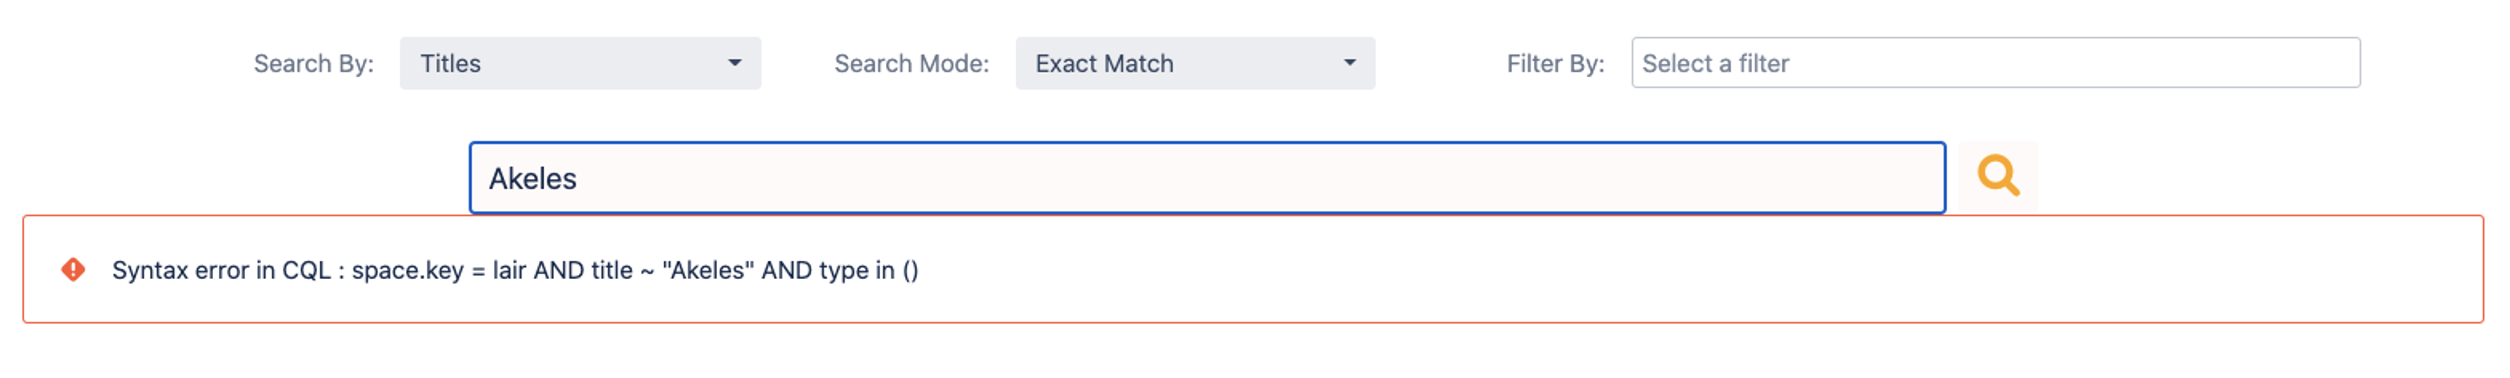Click the word Akeles in search field
2510x378 pixels.
[x=532, y=179]
